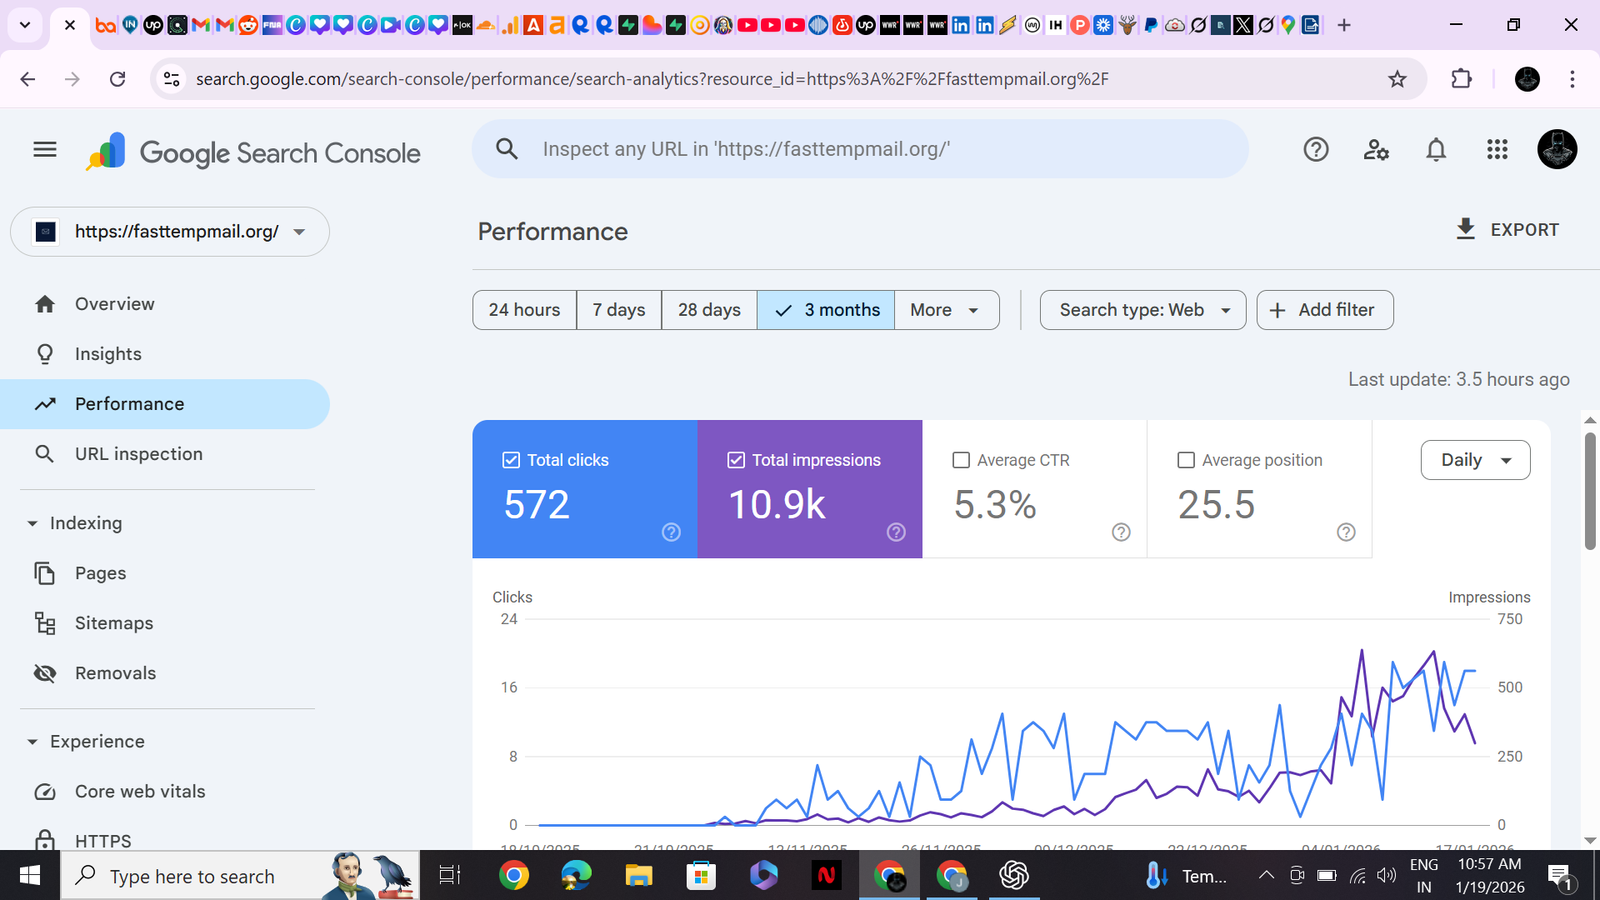The width and height of the screenshot is (1600, 900).
Task: Open the Removals section
Action: coord(115,672)
